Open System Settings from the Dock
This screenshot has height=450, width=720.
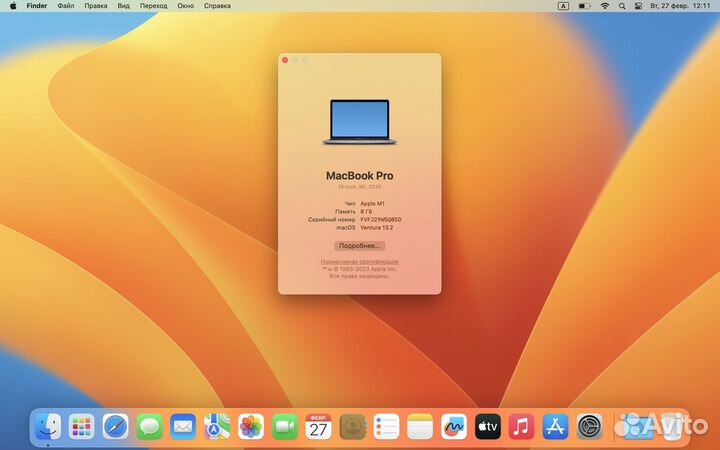tap(589, 427)
